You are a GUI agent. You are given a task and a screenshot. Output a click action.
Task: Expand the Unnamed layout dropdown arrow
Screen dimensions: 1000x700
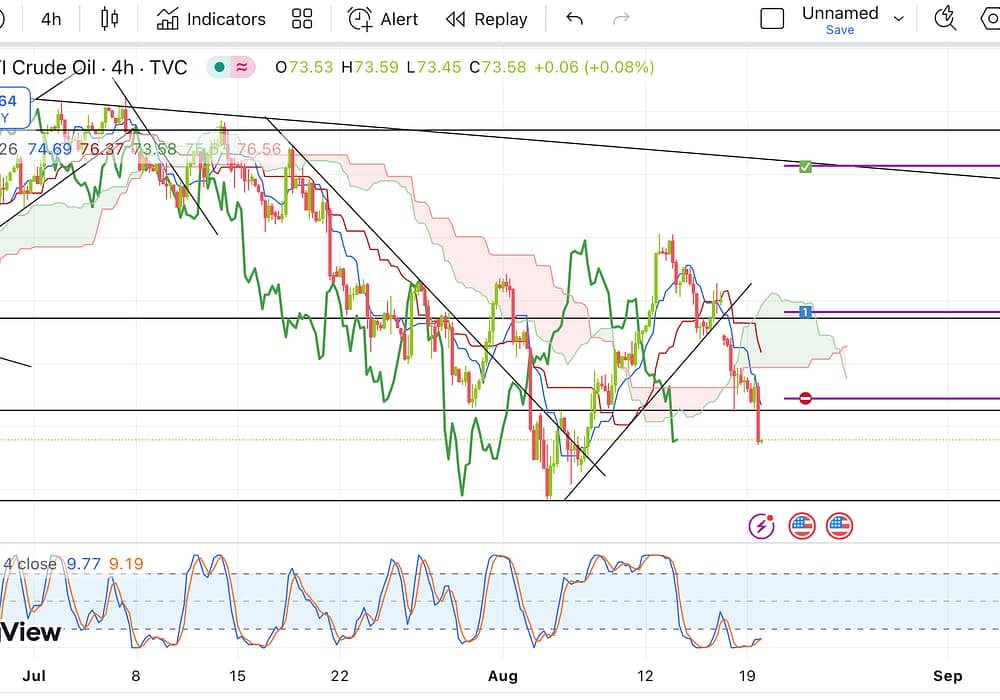click(x=898, y=19)
